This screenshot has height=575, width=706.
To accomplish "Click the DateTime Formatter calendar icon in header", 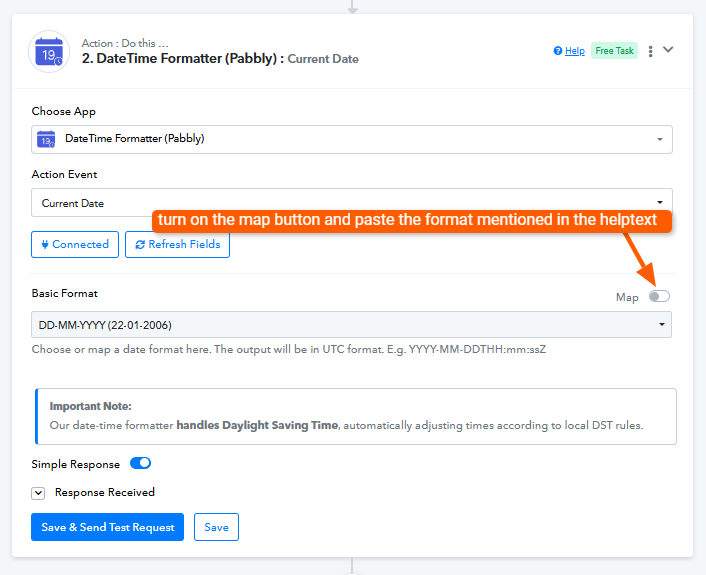I will [47, 51].
